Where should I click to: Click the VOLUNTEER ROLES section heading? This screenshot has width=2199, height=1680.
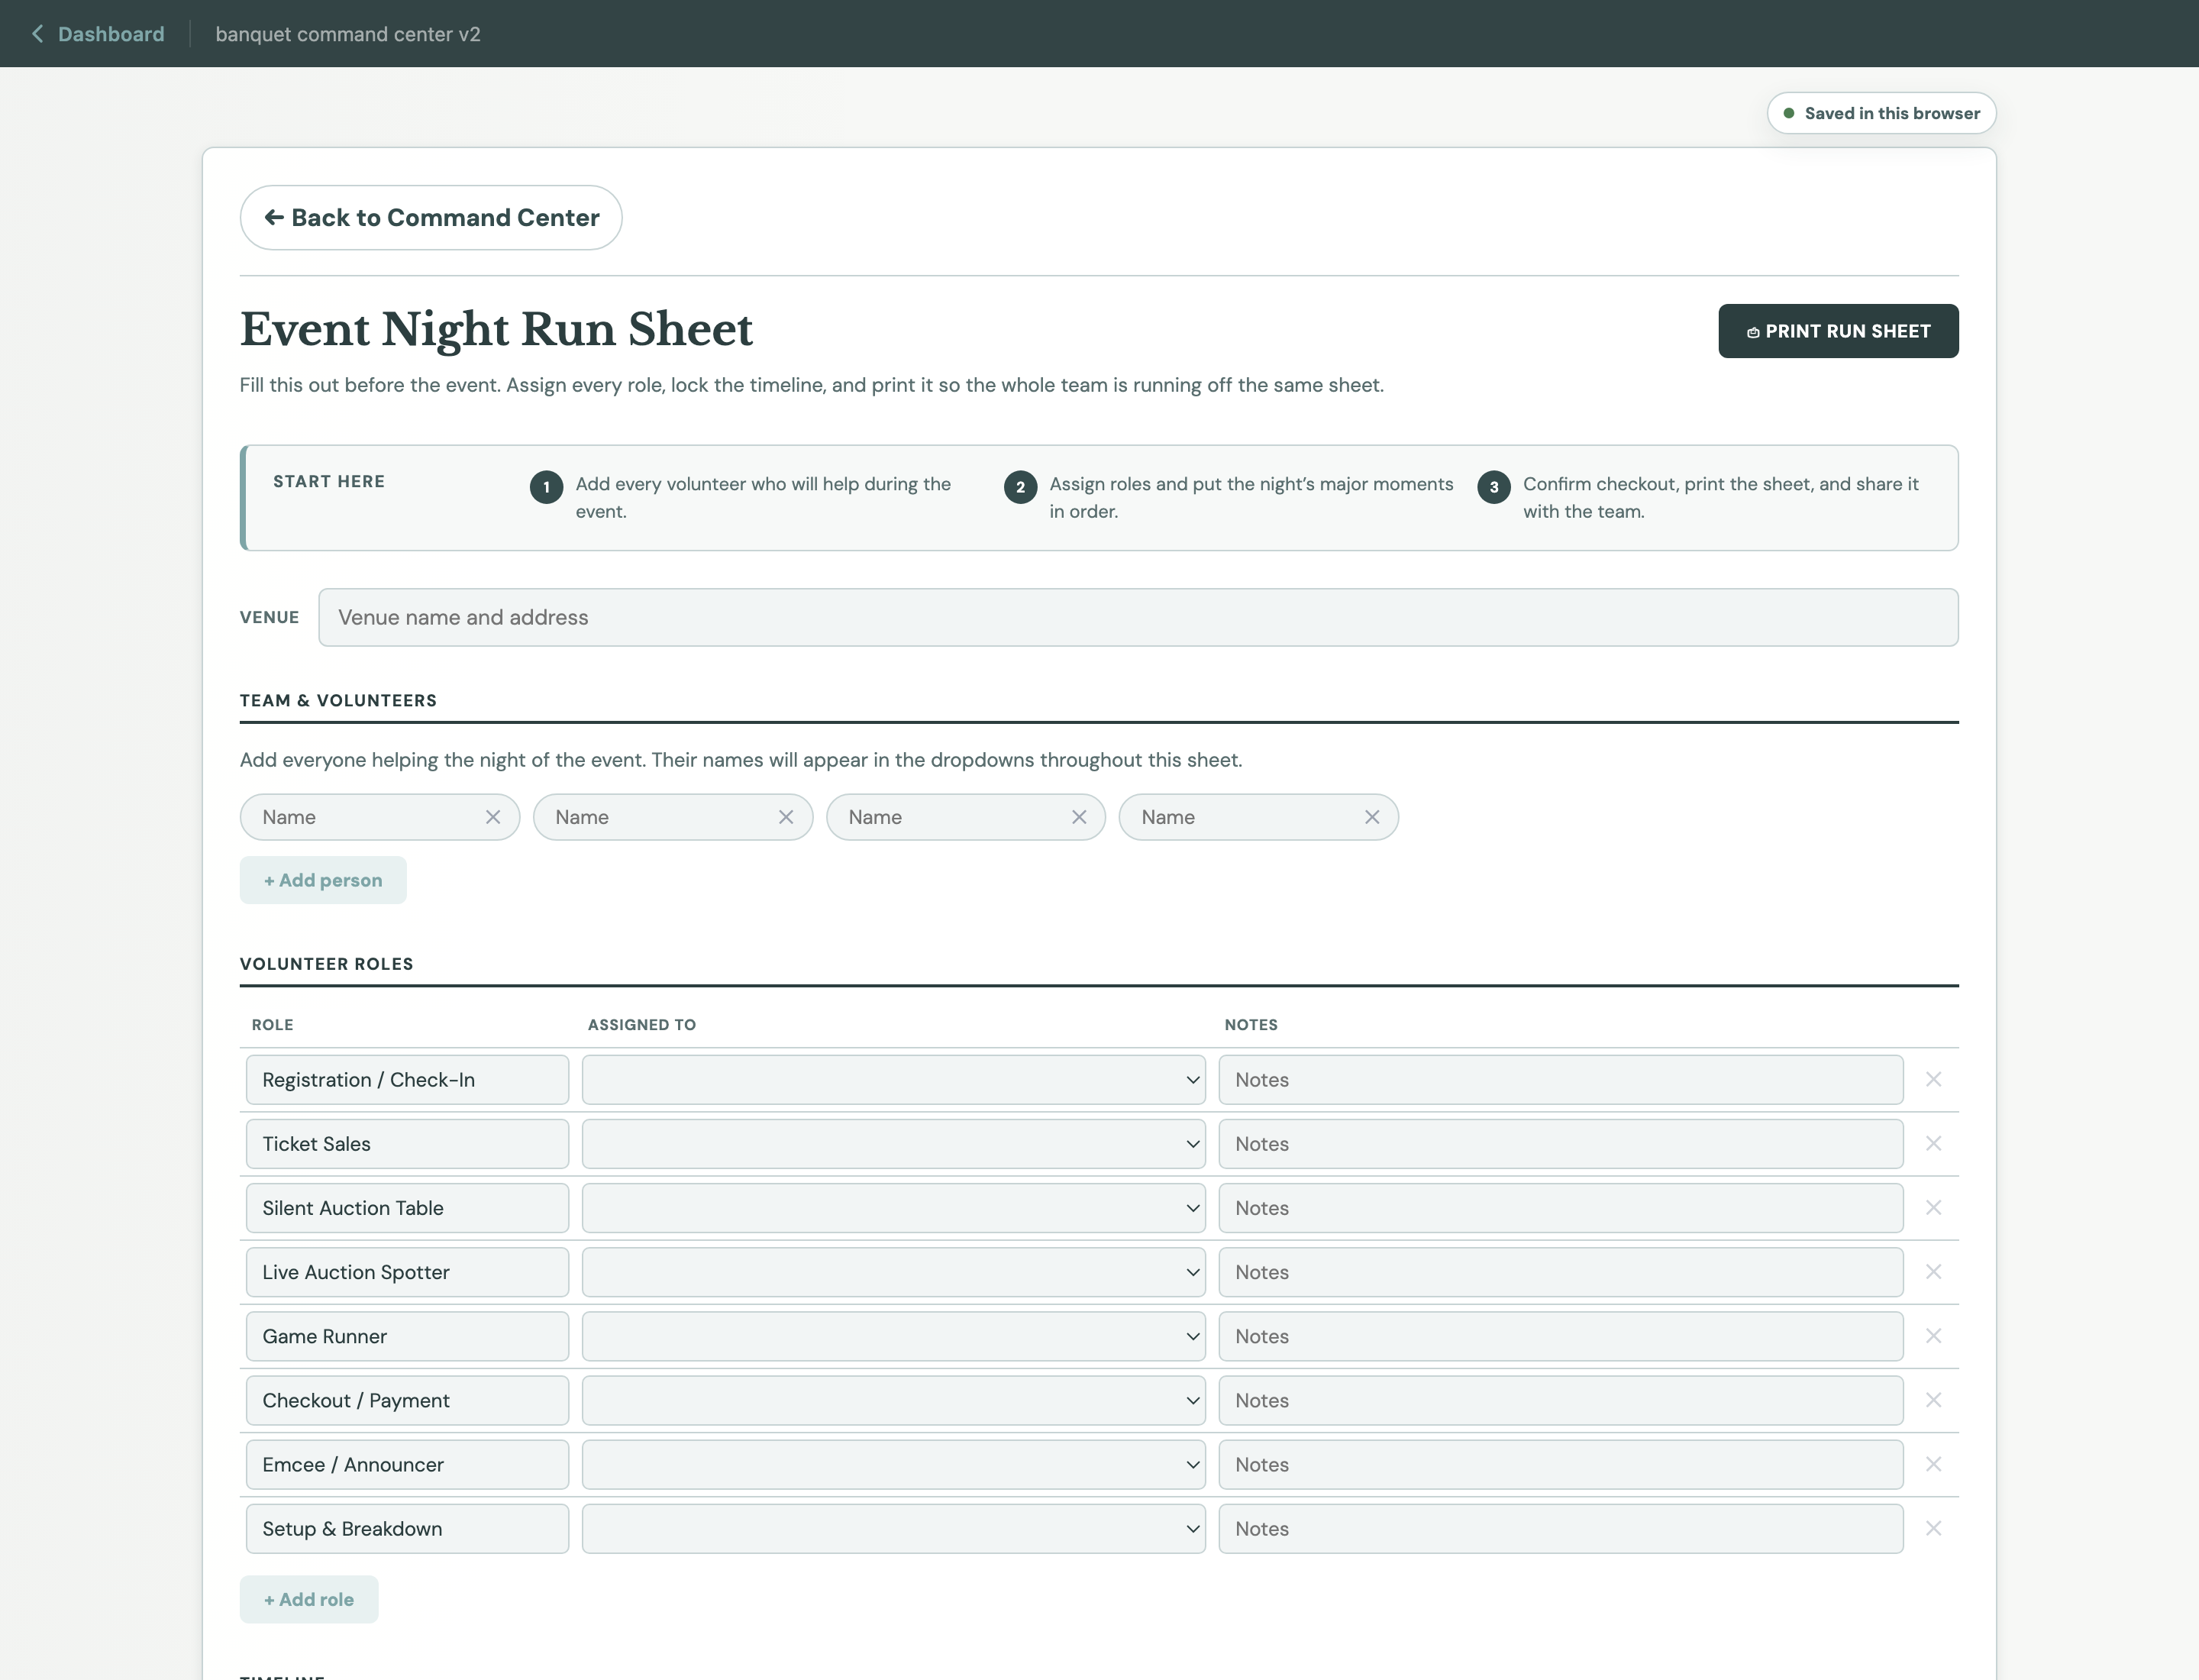coord(326,964)
